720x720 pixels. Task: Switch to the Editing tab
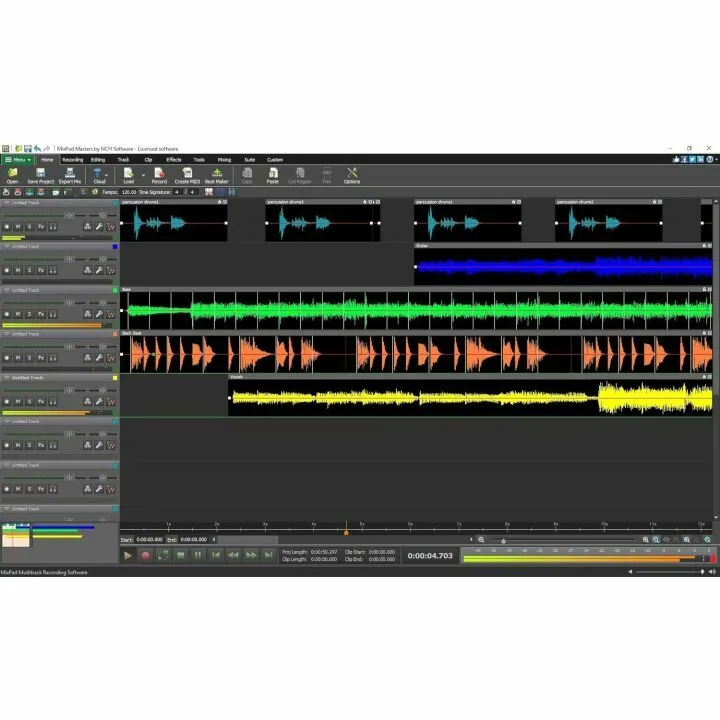(x=98, y=160)
